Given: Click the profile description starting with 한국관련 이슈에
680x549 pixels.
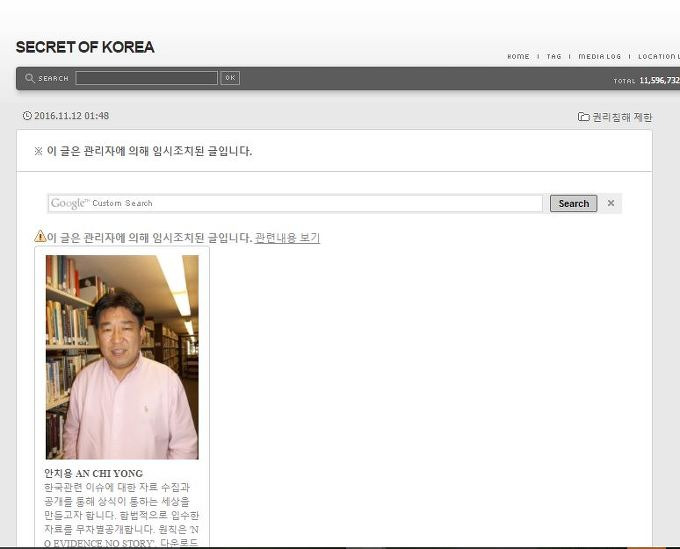Looking at the screenshot, I should (x=121, y=515).
